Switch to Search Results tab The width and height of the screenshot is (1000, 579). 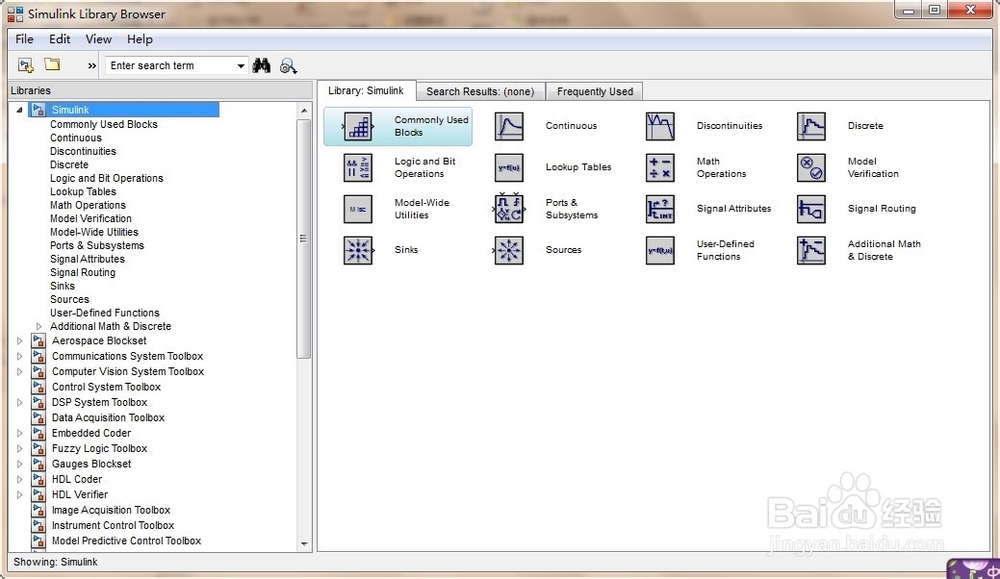(x=480, y=91)
